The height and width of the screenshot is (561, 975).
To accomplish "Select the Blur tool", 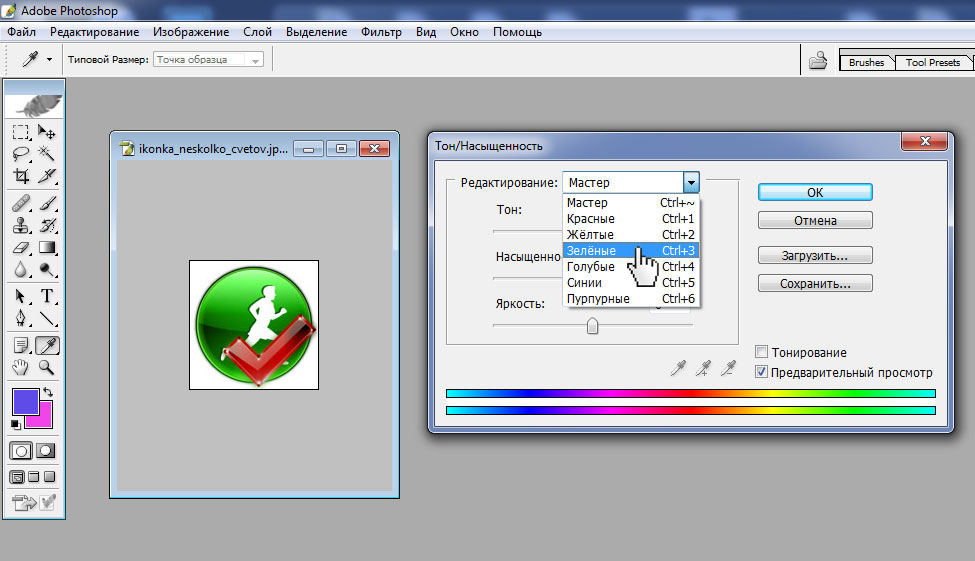I will 21,269.
